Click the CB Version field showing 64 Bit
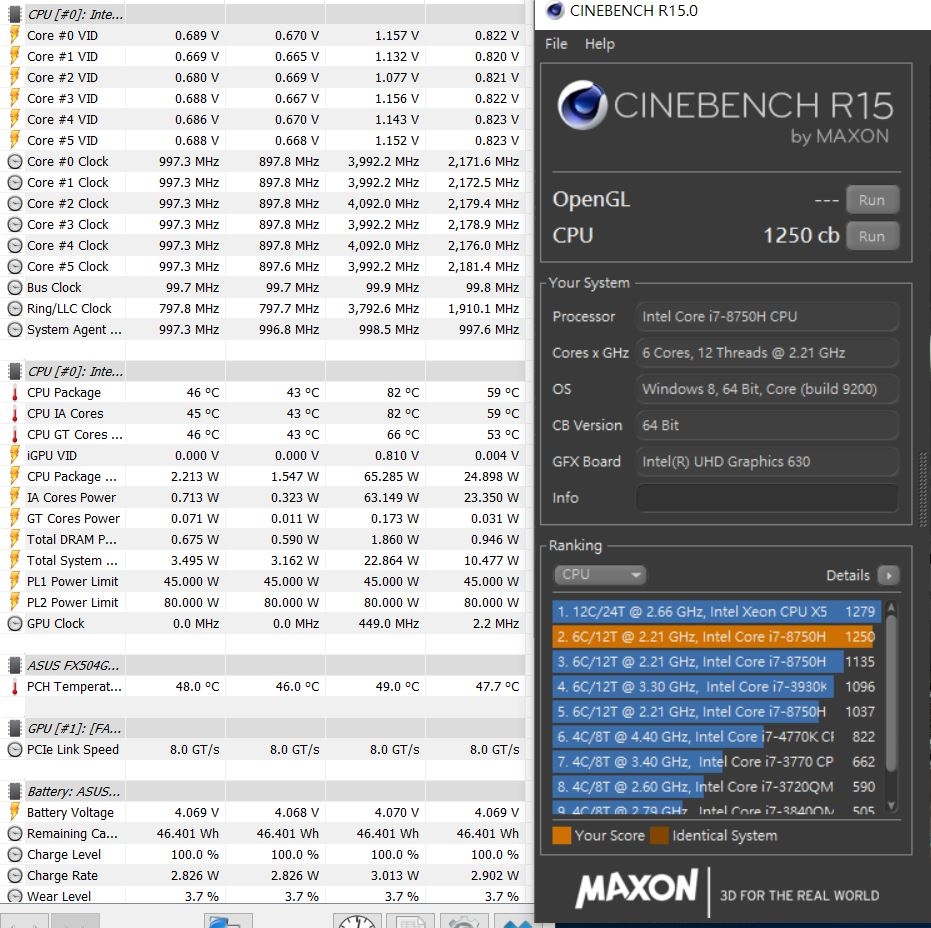Screen dimensions: 931x928 767,425
